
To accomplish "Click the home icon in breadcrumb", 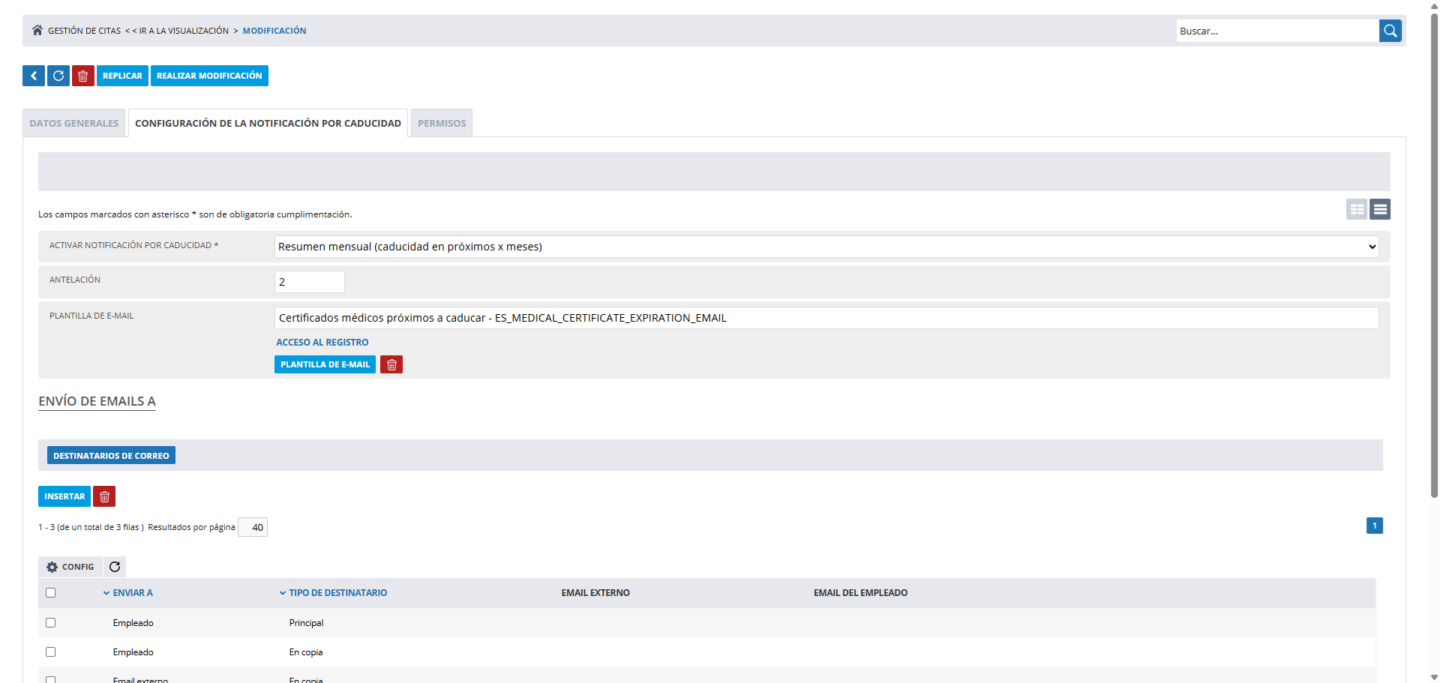I will [38, 31].
